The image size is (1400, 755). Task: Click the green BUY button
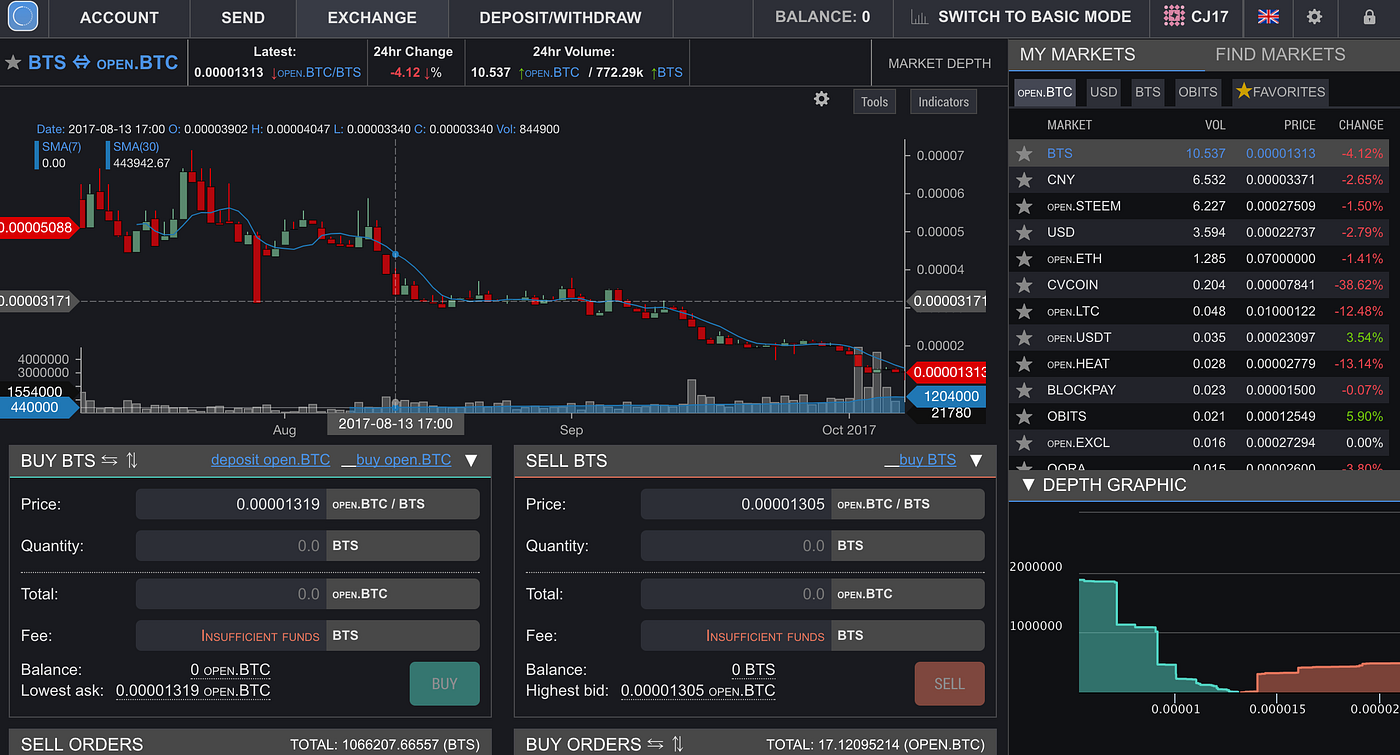pyautogui.click(x=444, y=684)
